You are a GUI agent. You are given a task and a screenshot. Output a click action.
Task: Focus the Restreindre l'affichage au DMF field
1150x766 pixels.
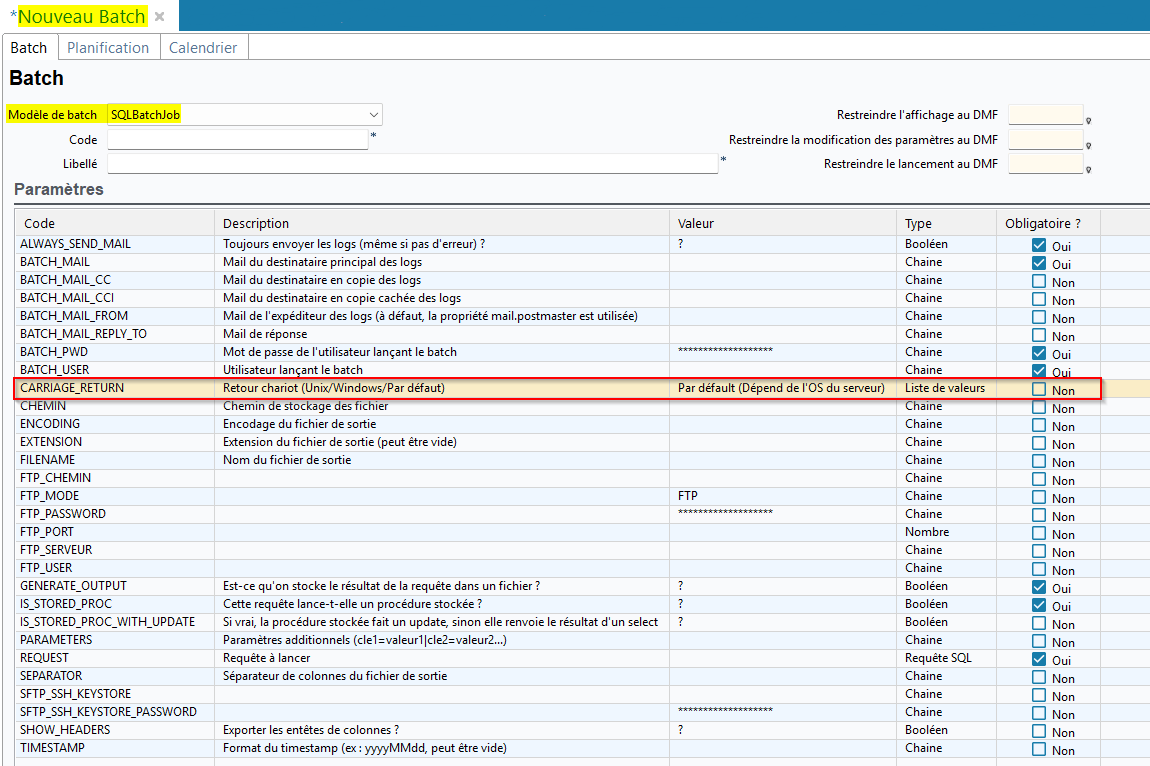tap(1045, 115)
